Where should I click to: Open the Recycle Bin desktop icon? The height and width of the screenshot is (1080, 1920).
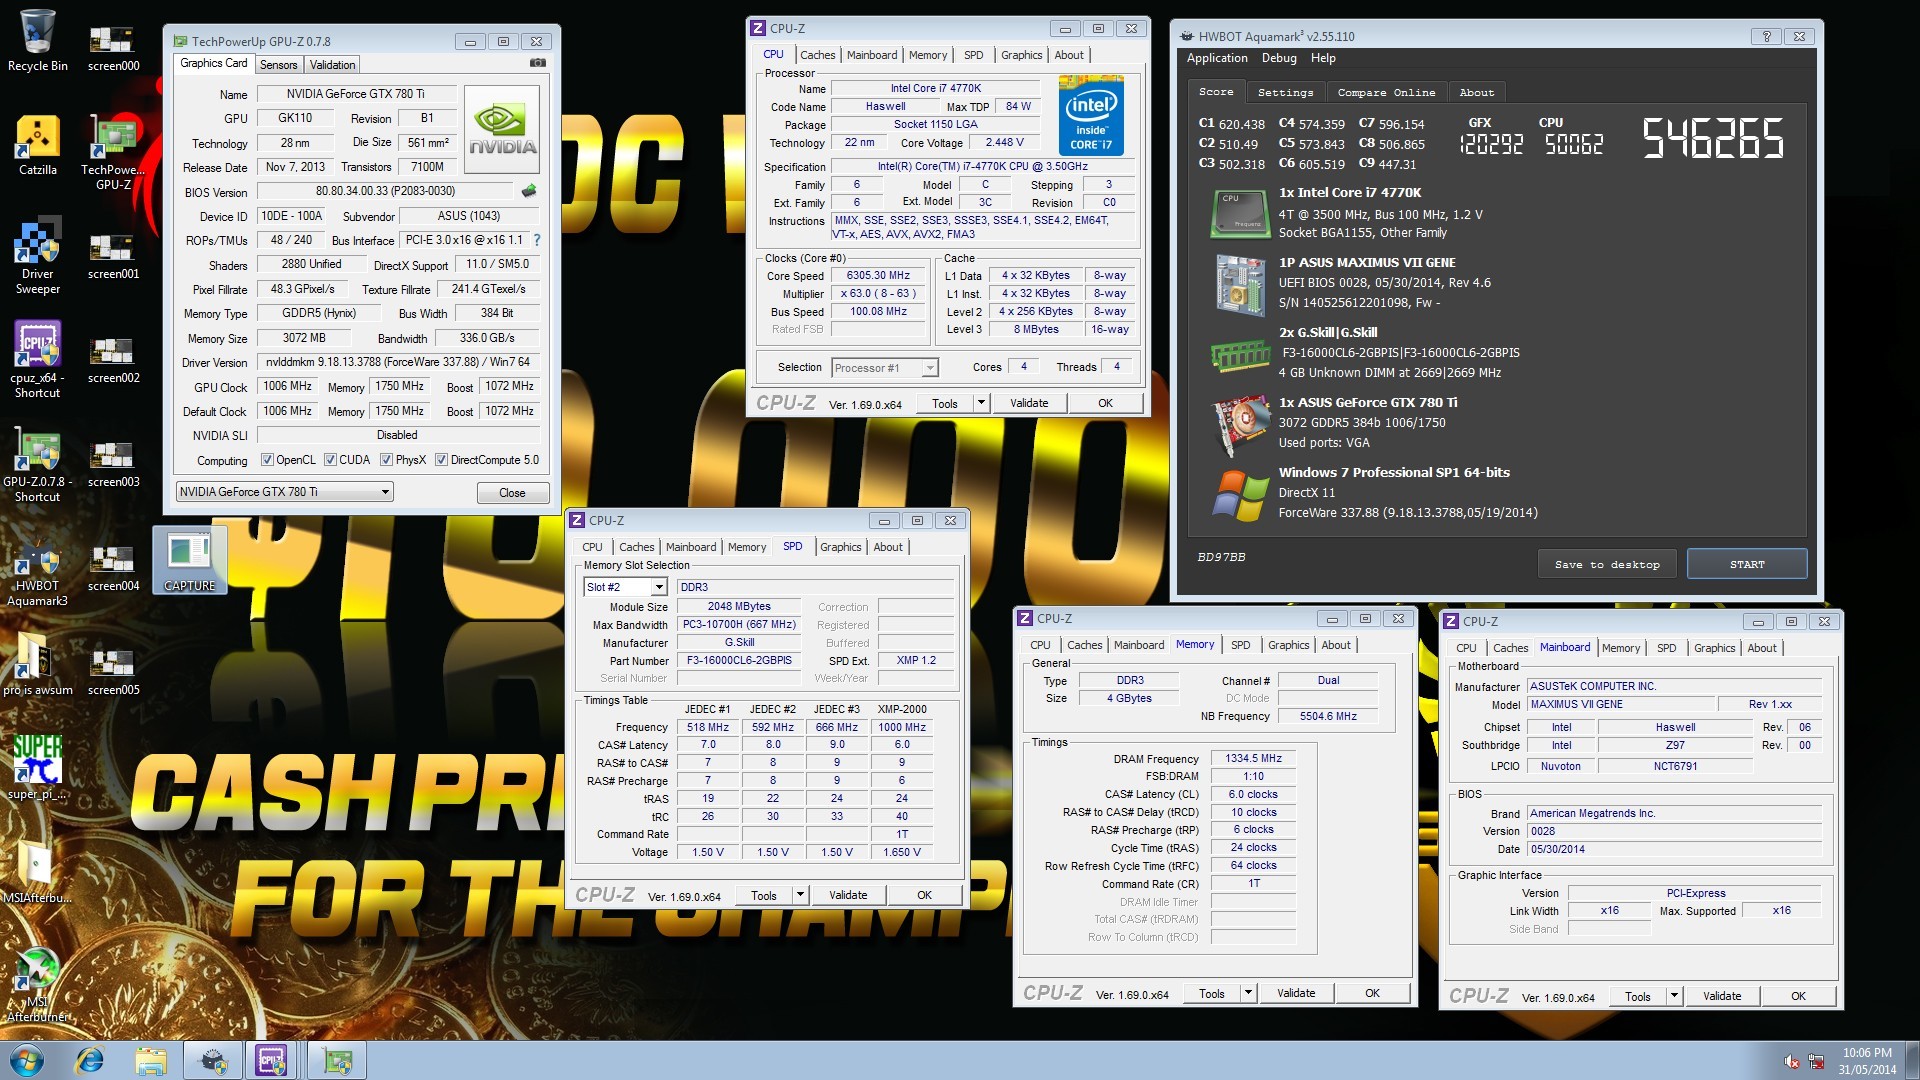pos(38,41)
